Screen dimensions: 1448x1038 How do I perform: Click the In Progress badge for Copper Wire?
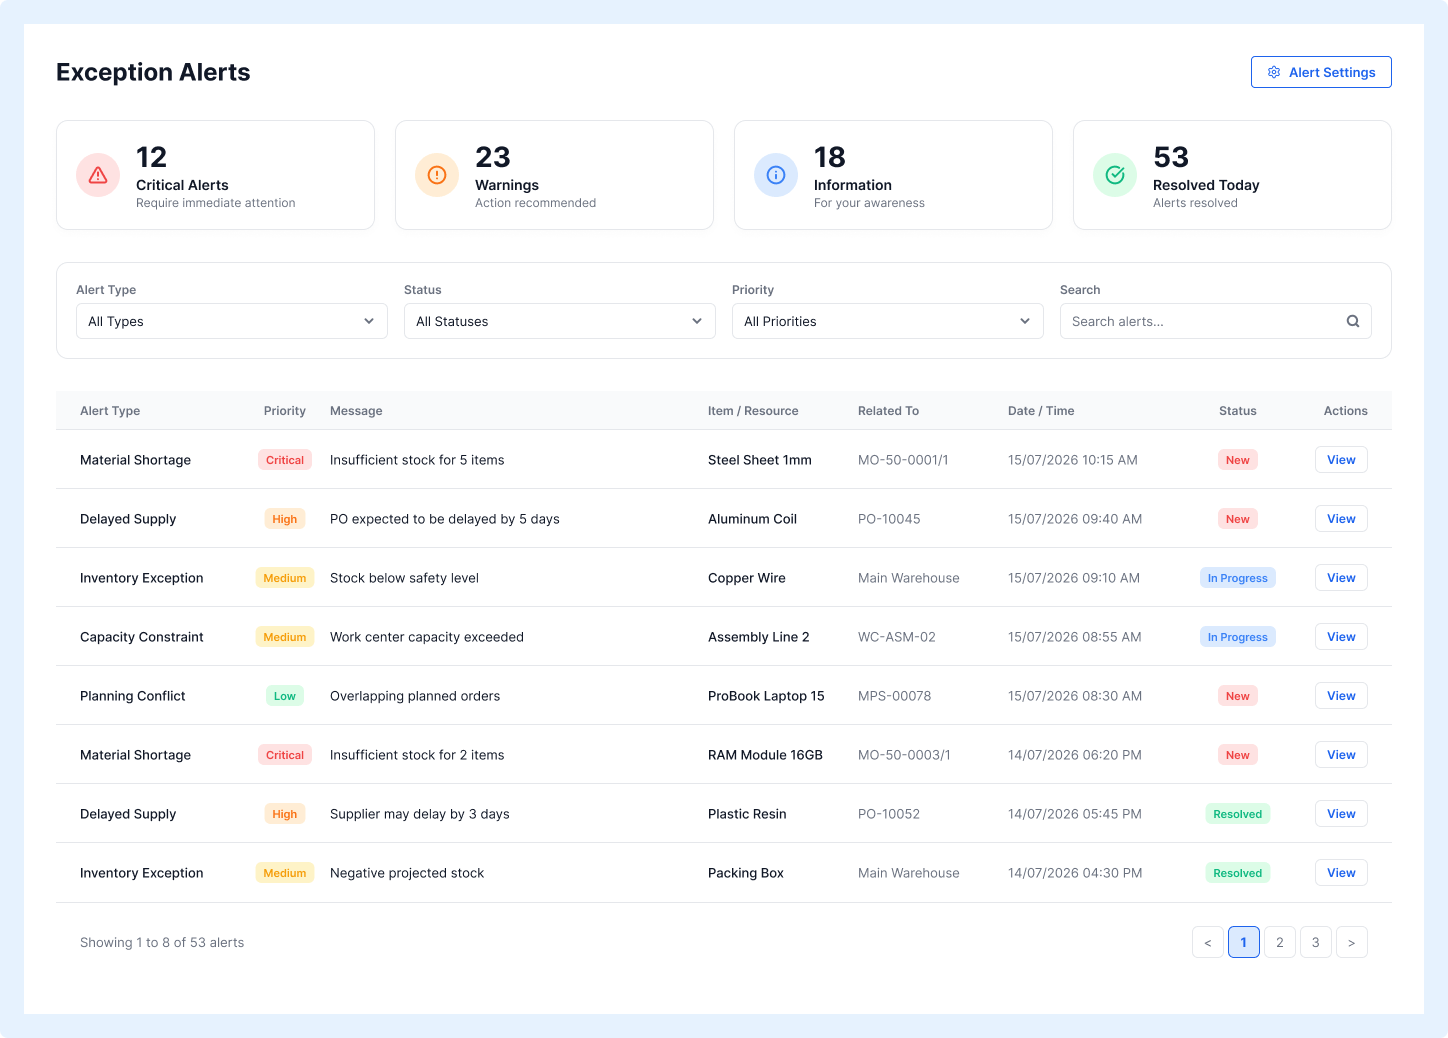click(x=1238, y=578)
